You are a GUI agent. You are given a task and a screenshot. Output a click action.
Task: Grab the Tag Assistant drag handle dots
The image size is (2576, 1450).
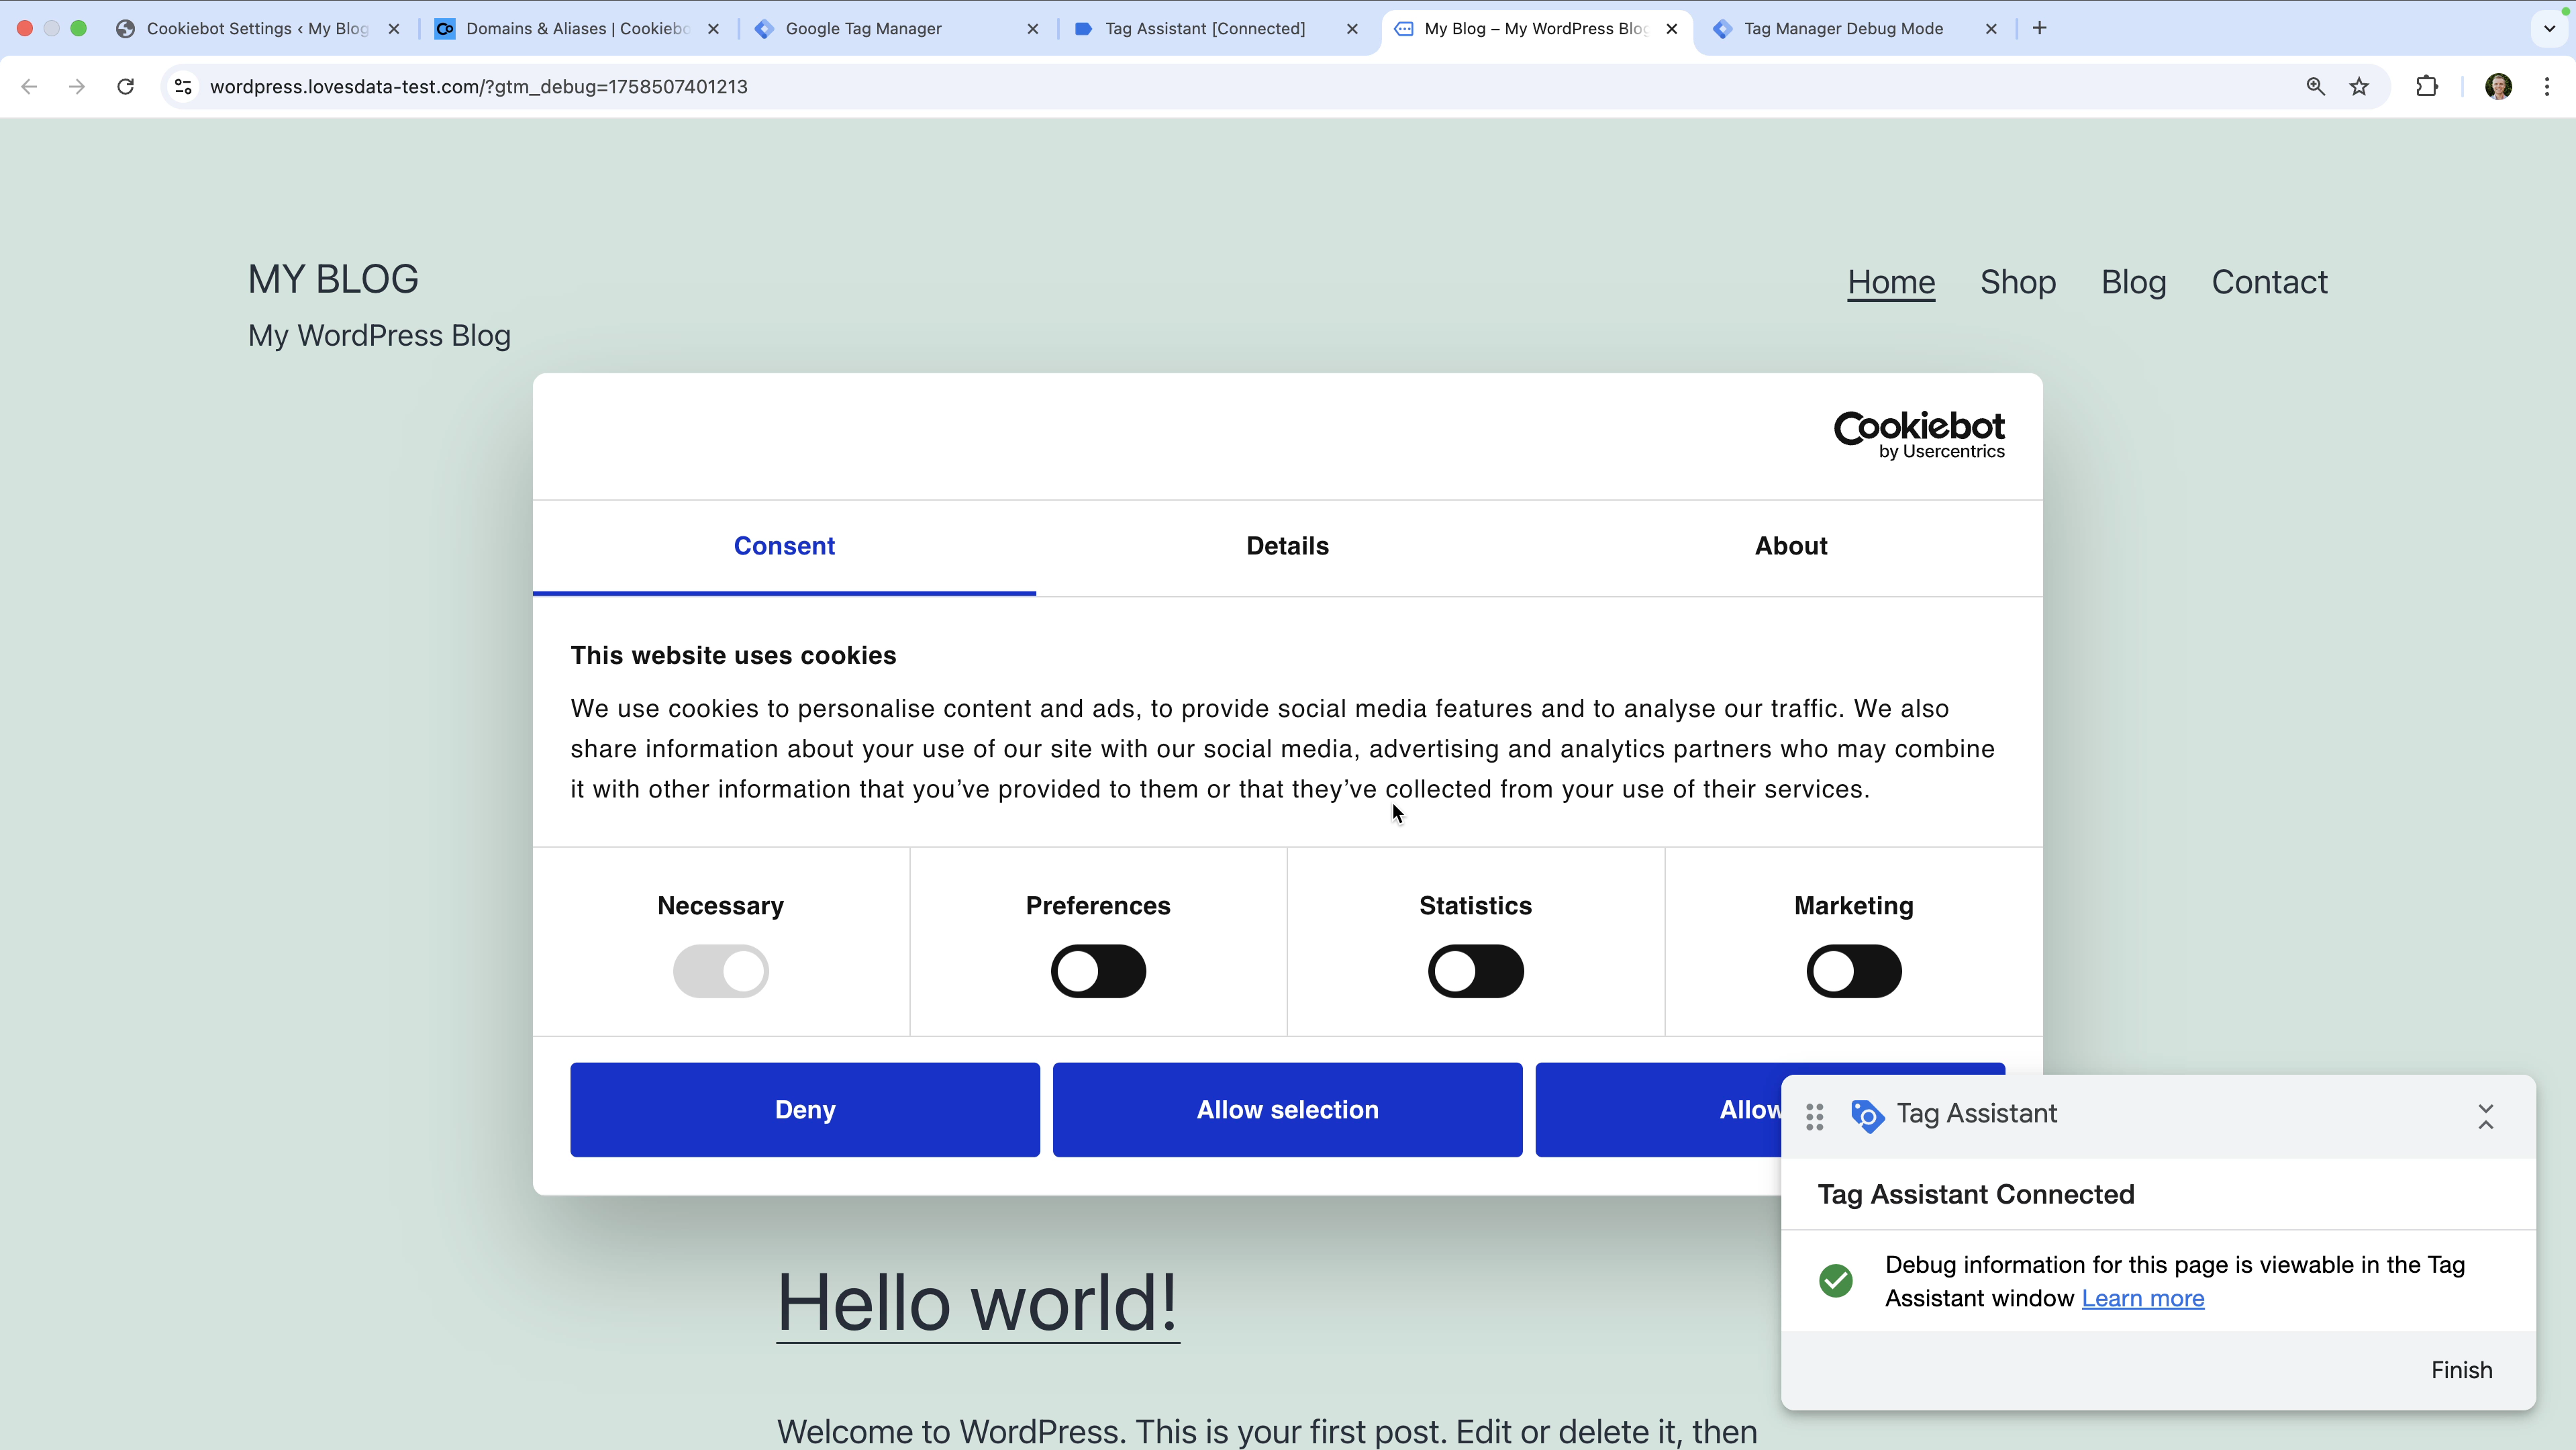coord(1814,1116)
